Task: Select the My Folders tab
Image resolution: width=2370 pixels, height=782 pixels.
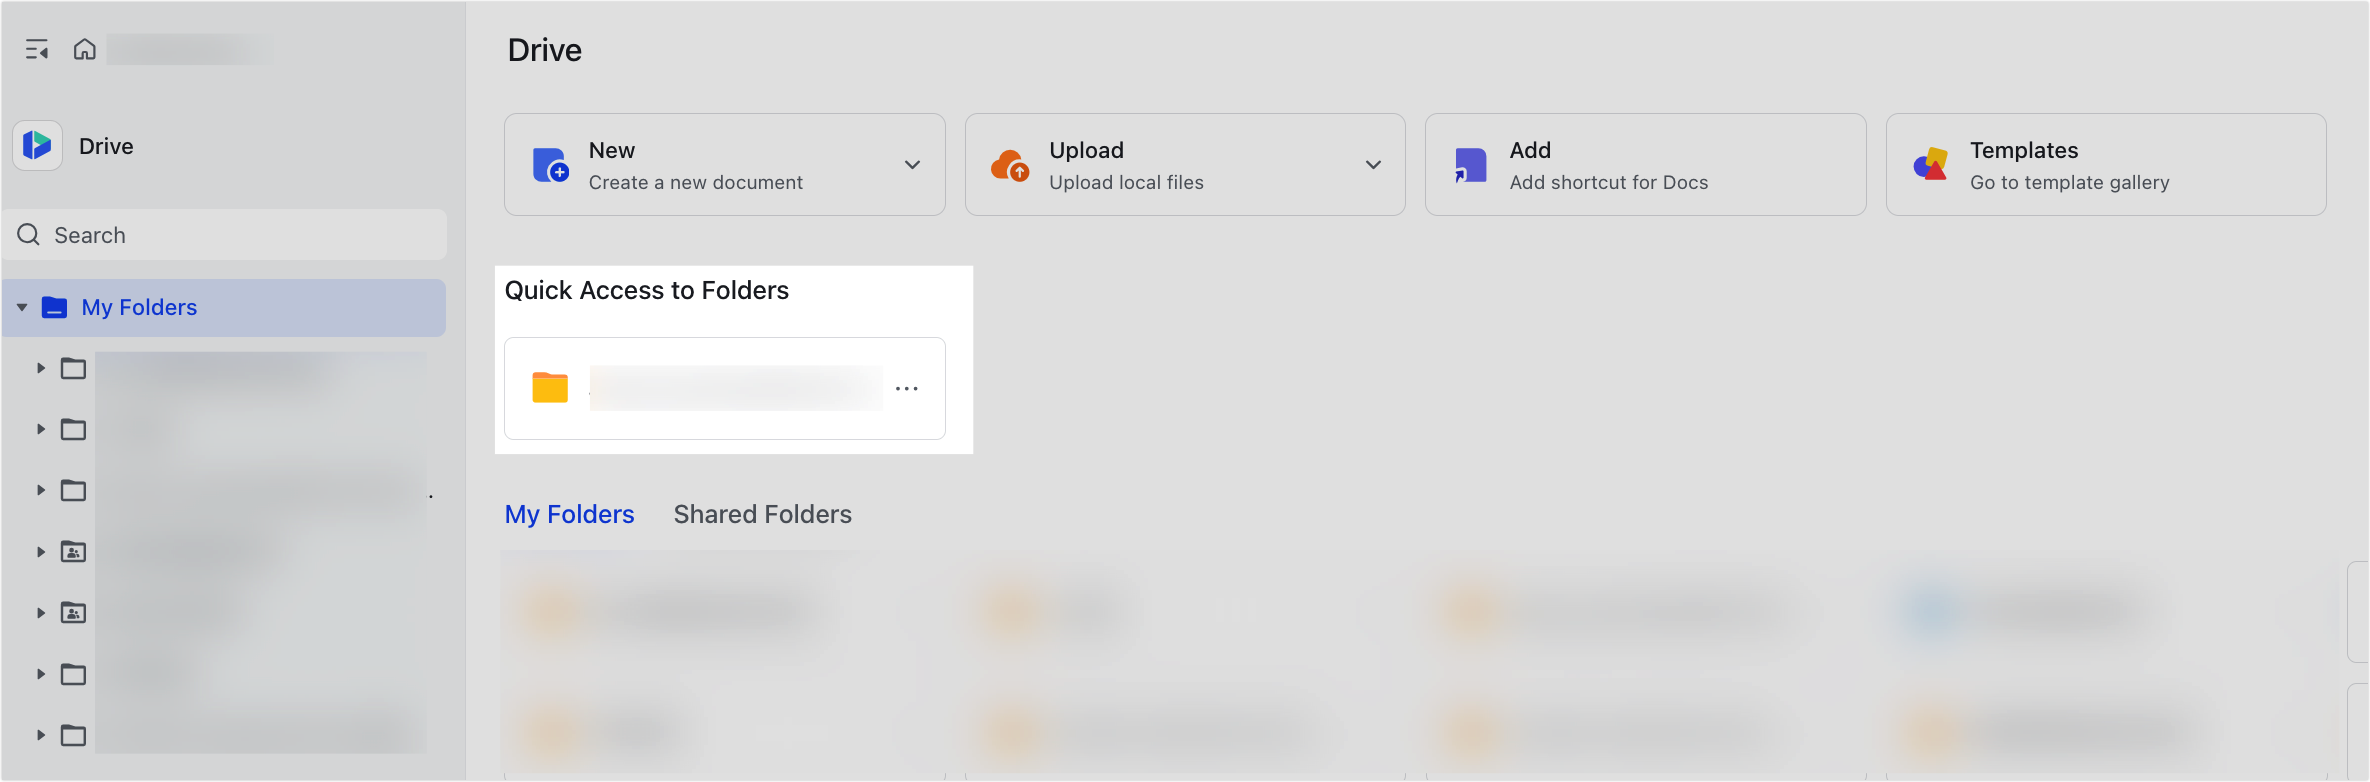Action: [569, 513]
